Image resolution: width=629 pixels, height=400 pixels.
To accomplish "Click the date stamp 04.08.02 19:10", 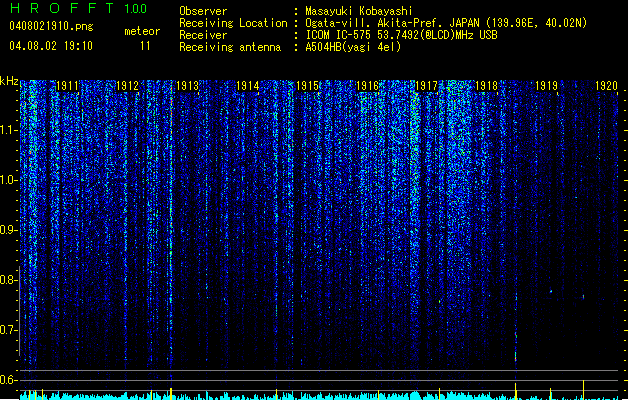I will [51, 46].
